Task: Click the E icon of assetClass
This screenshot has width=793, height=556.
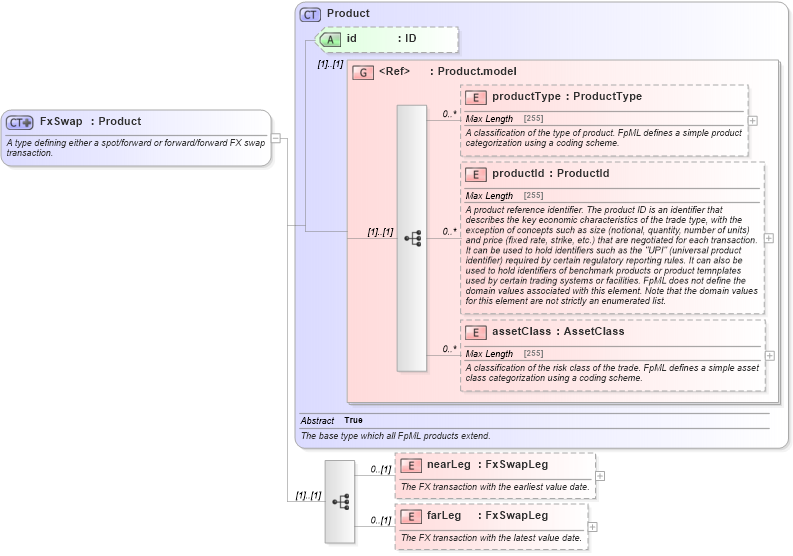Action: coord(476,332)
